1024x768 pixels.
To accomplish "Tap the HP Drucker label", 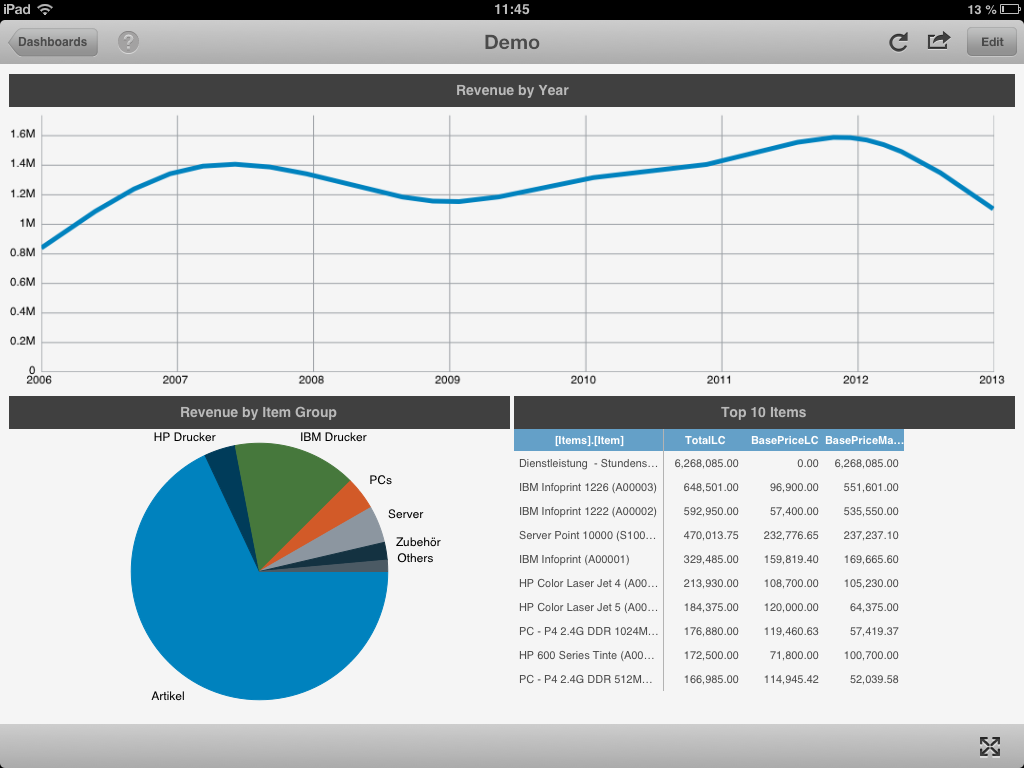I will pos(185,437).
